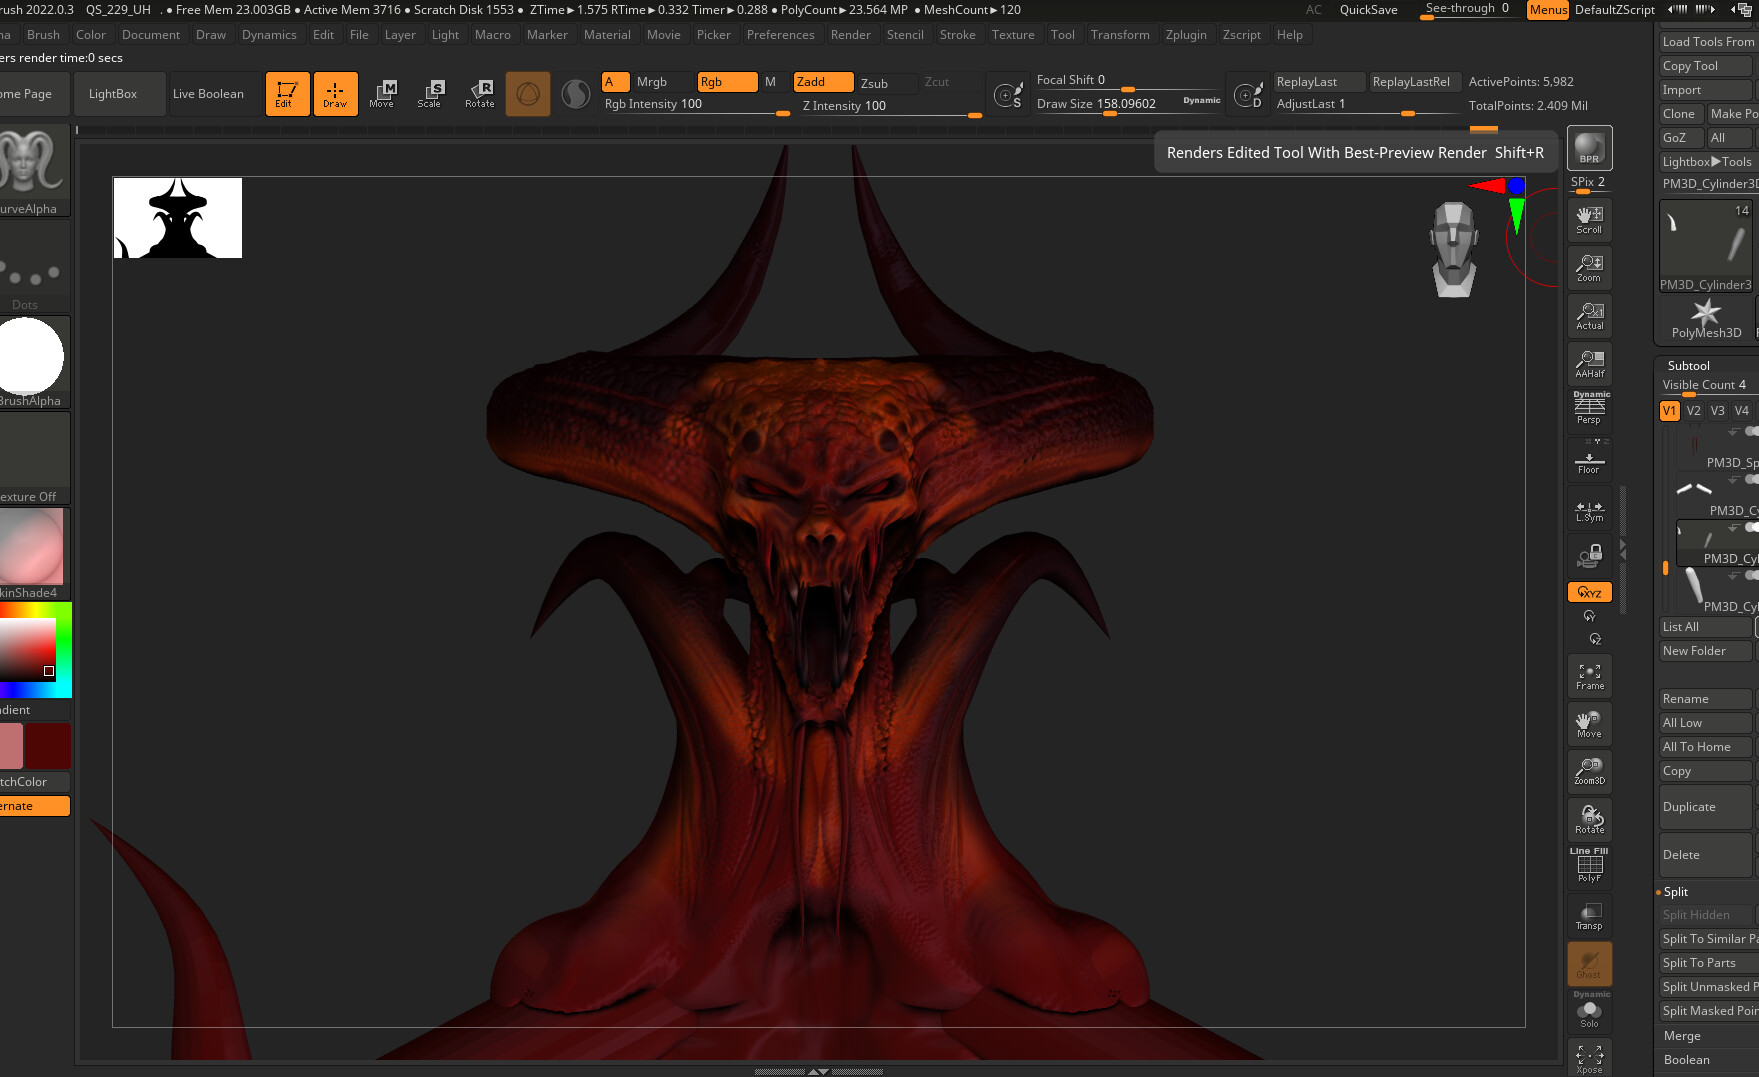The height and width of the screenshot is (1077, 1759).
Task: Switch to the V2 subtool view tab
Action: pos(1693,410)
